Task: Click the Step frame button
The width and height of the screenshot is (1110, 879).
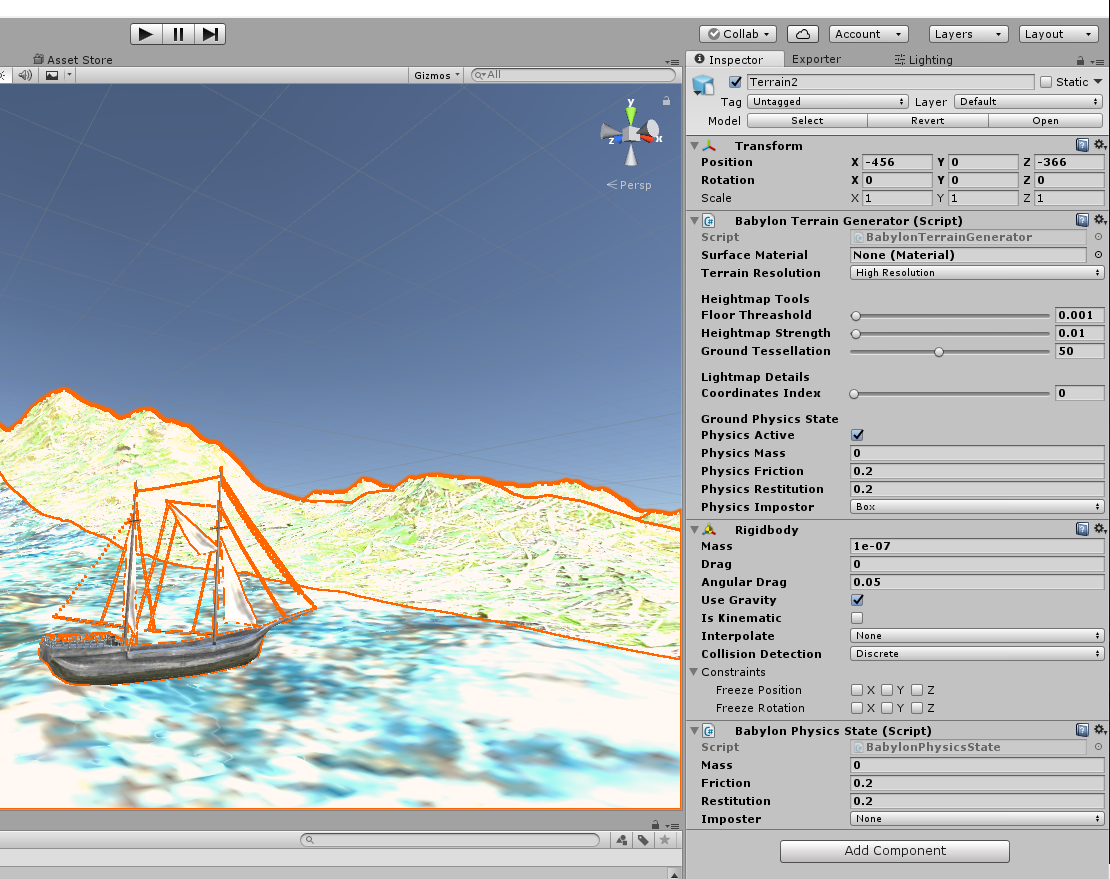Action: (210, 34)
